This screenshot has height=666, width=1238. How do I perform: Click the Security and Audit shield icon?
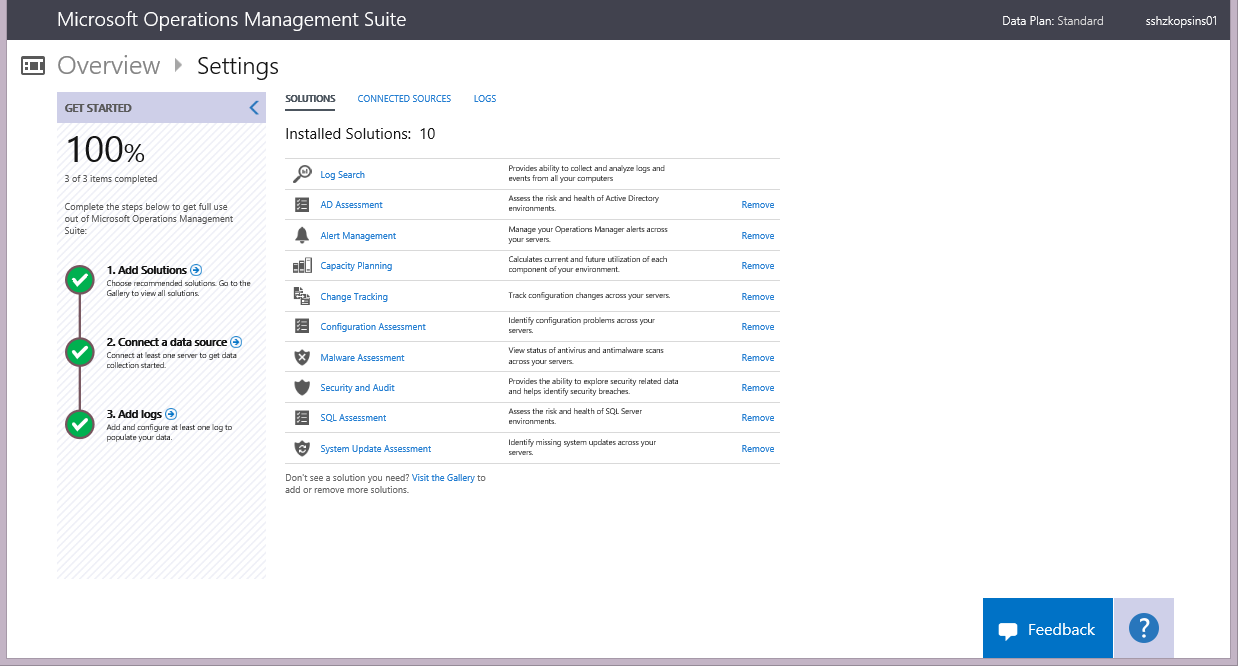click(x=301, y=386)
